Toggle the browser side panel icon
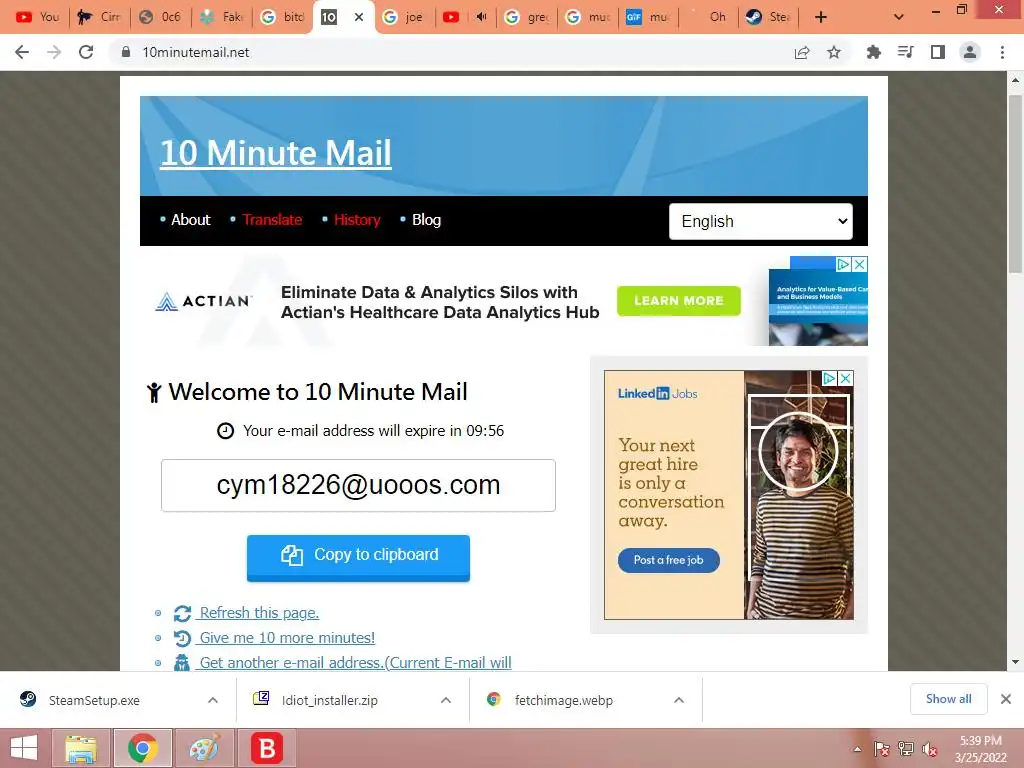 pyautogui.click(x=938, y=52)
